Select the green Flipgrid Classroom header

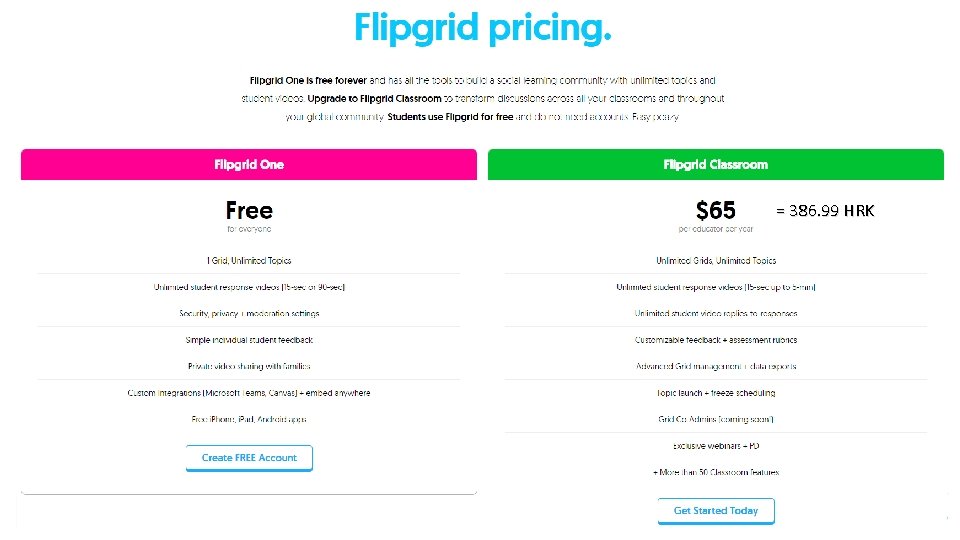click(x=716, y=164)
